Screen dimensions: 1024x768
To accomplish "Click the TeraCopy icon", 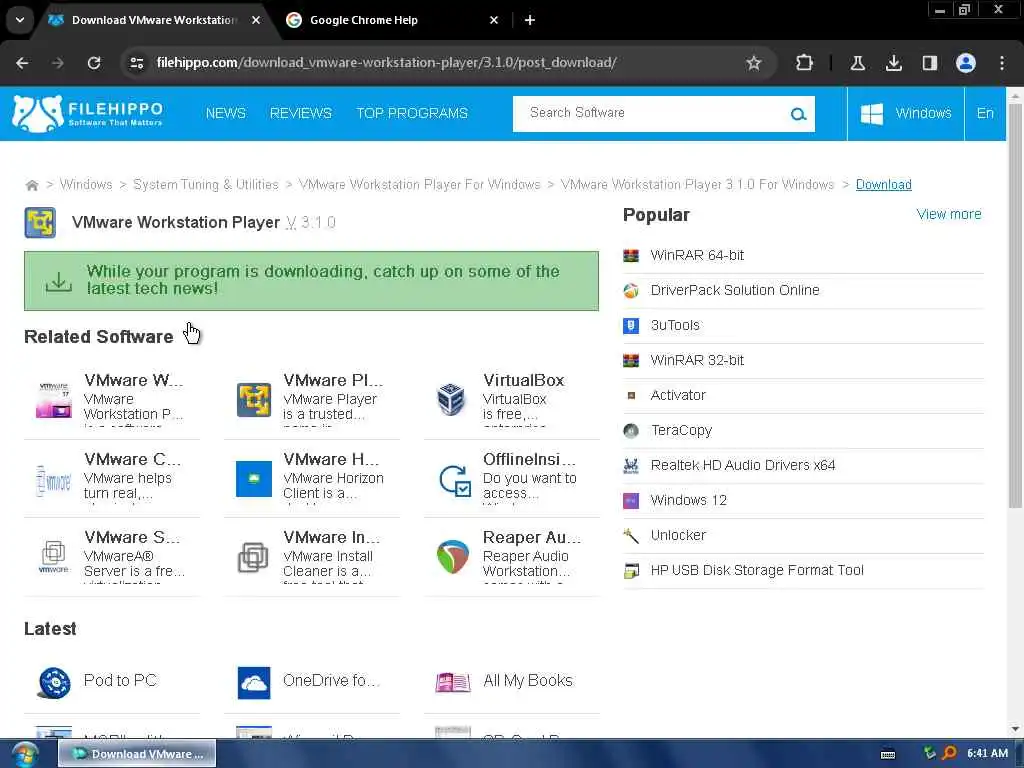I will [631, 430].
